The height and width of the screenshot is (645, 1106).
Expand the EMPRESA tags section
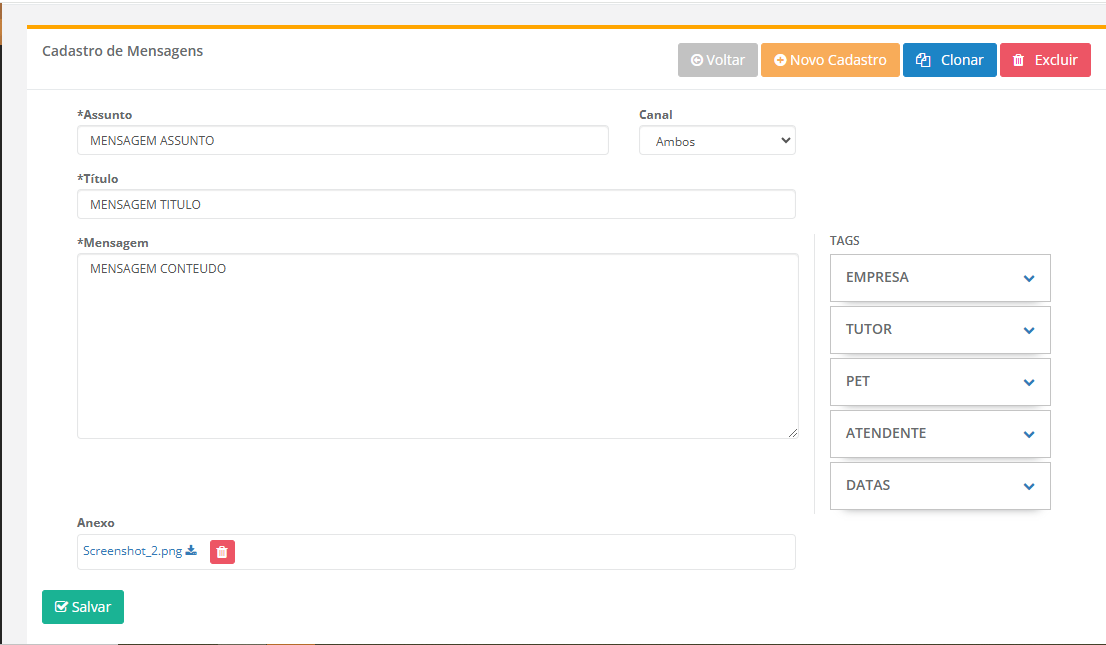[x=940, y=278]
